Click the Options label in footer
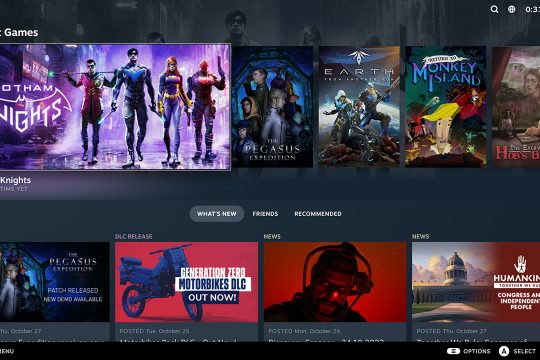 coord(477,351)
